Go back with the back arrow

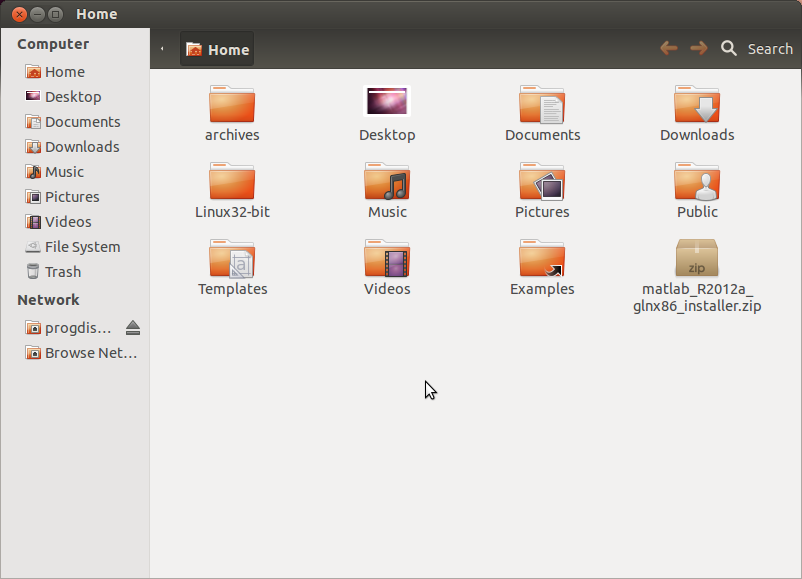[669, 49]
